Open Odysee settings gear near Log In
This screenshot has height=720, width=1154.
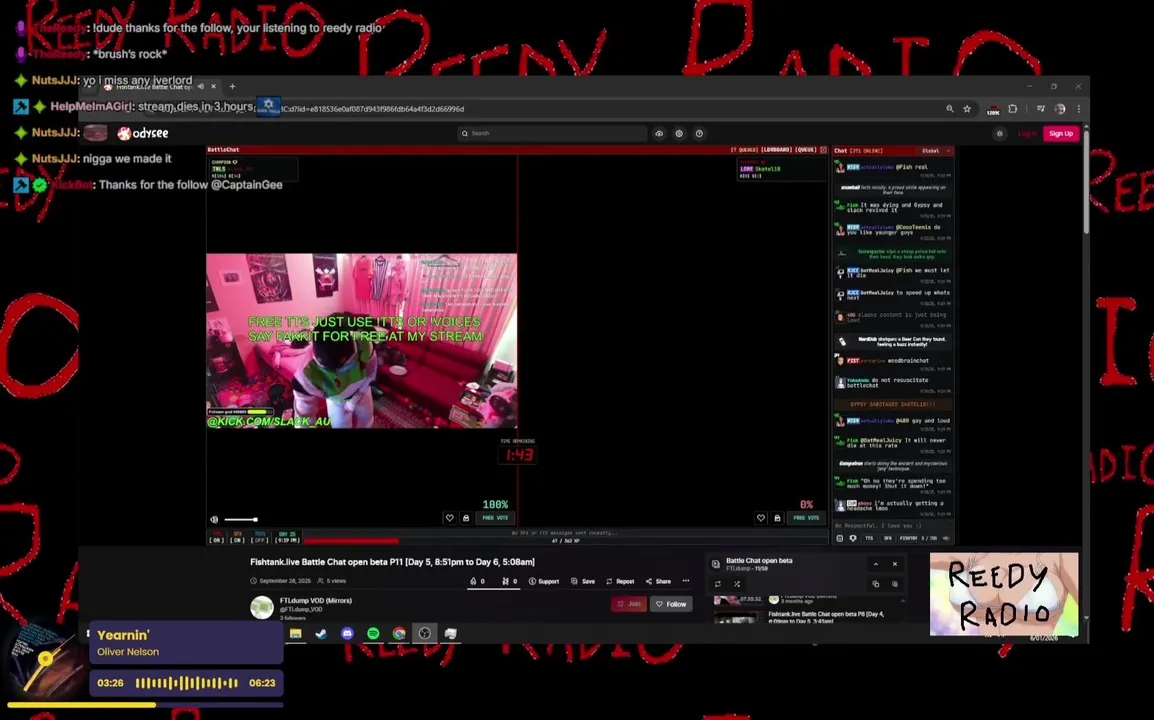tap(999, 133)
